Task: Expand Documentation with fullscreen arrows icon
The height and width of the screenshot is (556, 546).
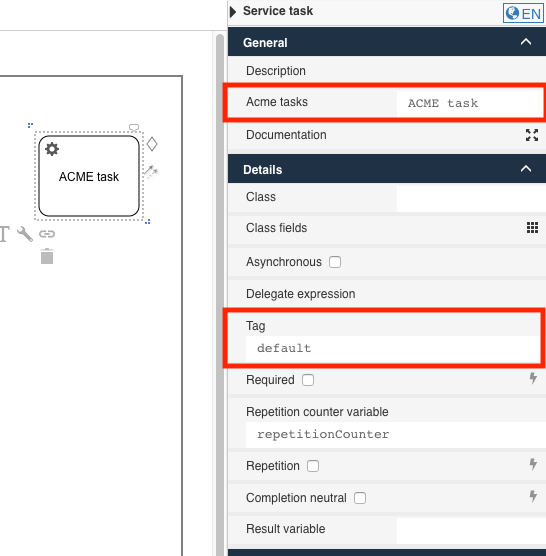Action: click(x=532, y=135)
